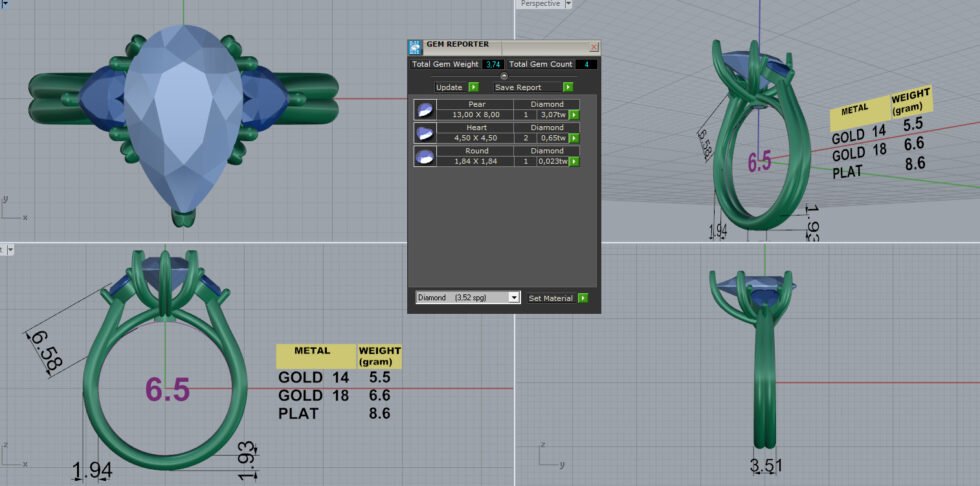Select the Perspective viewport label
Screen dimensions: 980x486
coord(540,4)
